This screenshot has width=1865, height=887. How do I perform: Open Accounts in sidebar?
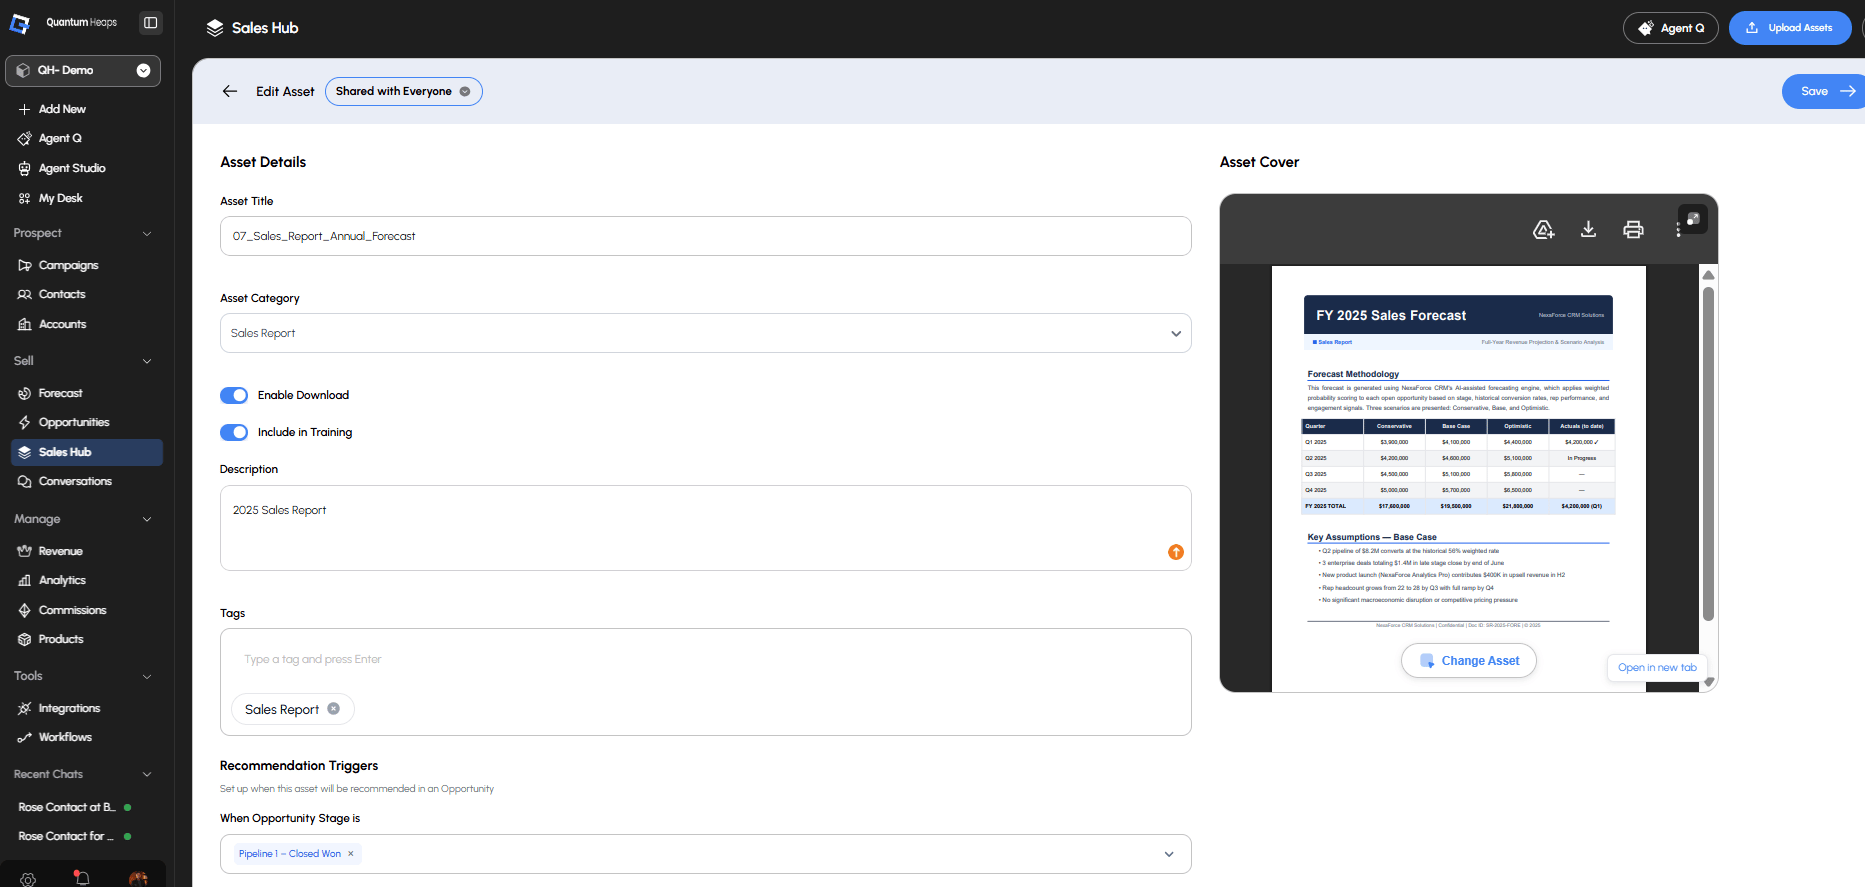point(62,324)
